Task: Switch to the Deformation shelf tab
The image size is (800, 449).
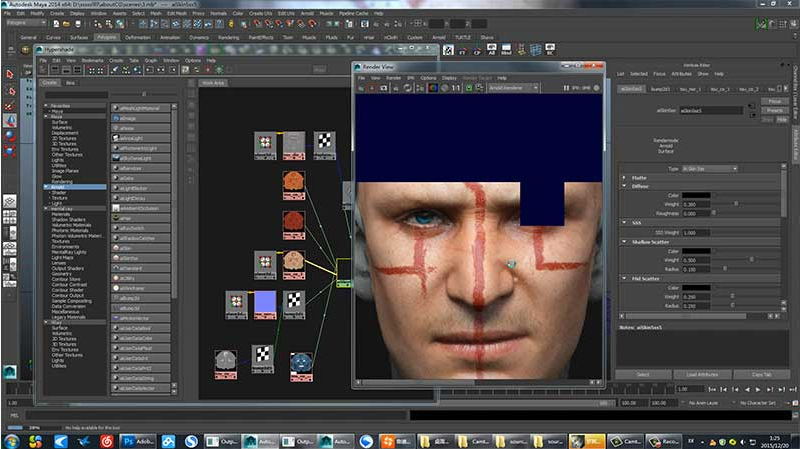Action: point(138,37)
